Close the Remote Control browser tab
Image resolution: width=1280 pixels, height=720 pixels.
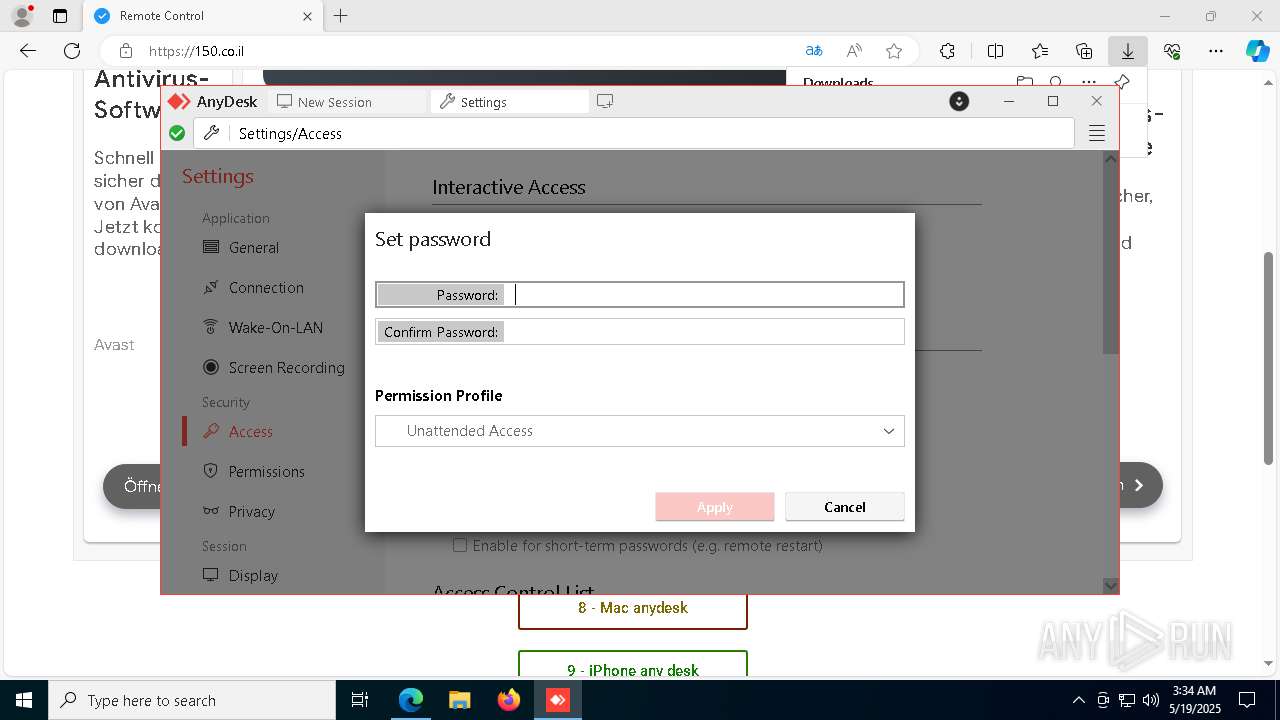pyautogui.click(x=307, y=16)
